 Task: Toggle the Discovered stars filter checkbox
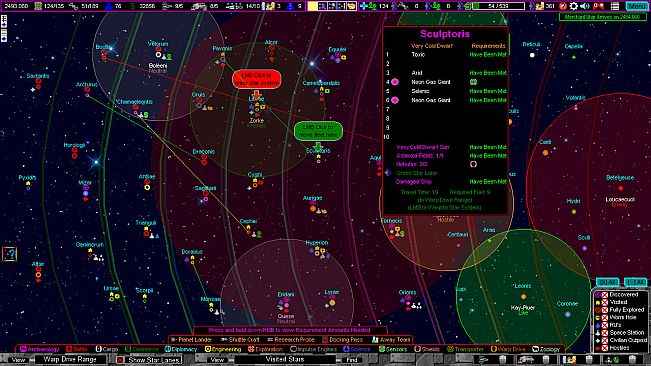click(x=605, y=295)
